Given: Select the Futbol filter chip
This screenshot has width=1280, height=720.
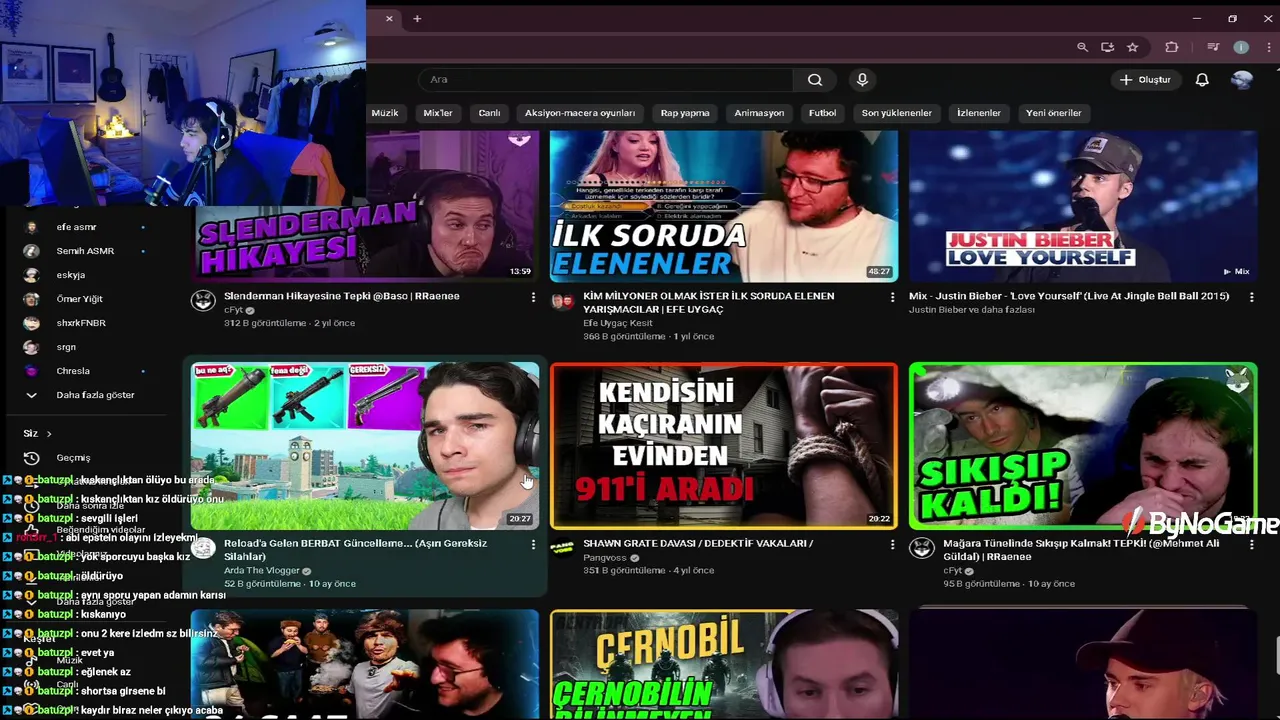Looking at the screenshot, I should coord(822,113).
